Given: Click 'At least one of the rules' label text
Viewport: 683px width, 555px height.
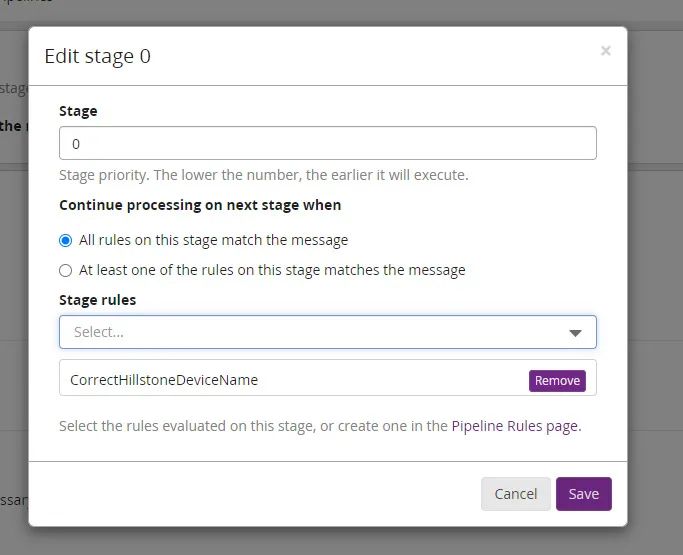Looking at the screenshot, I should tap(272, 270).
